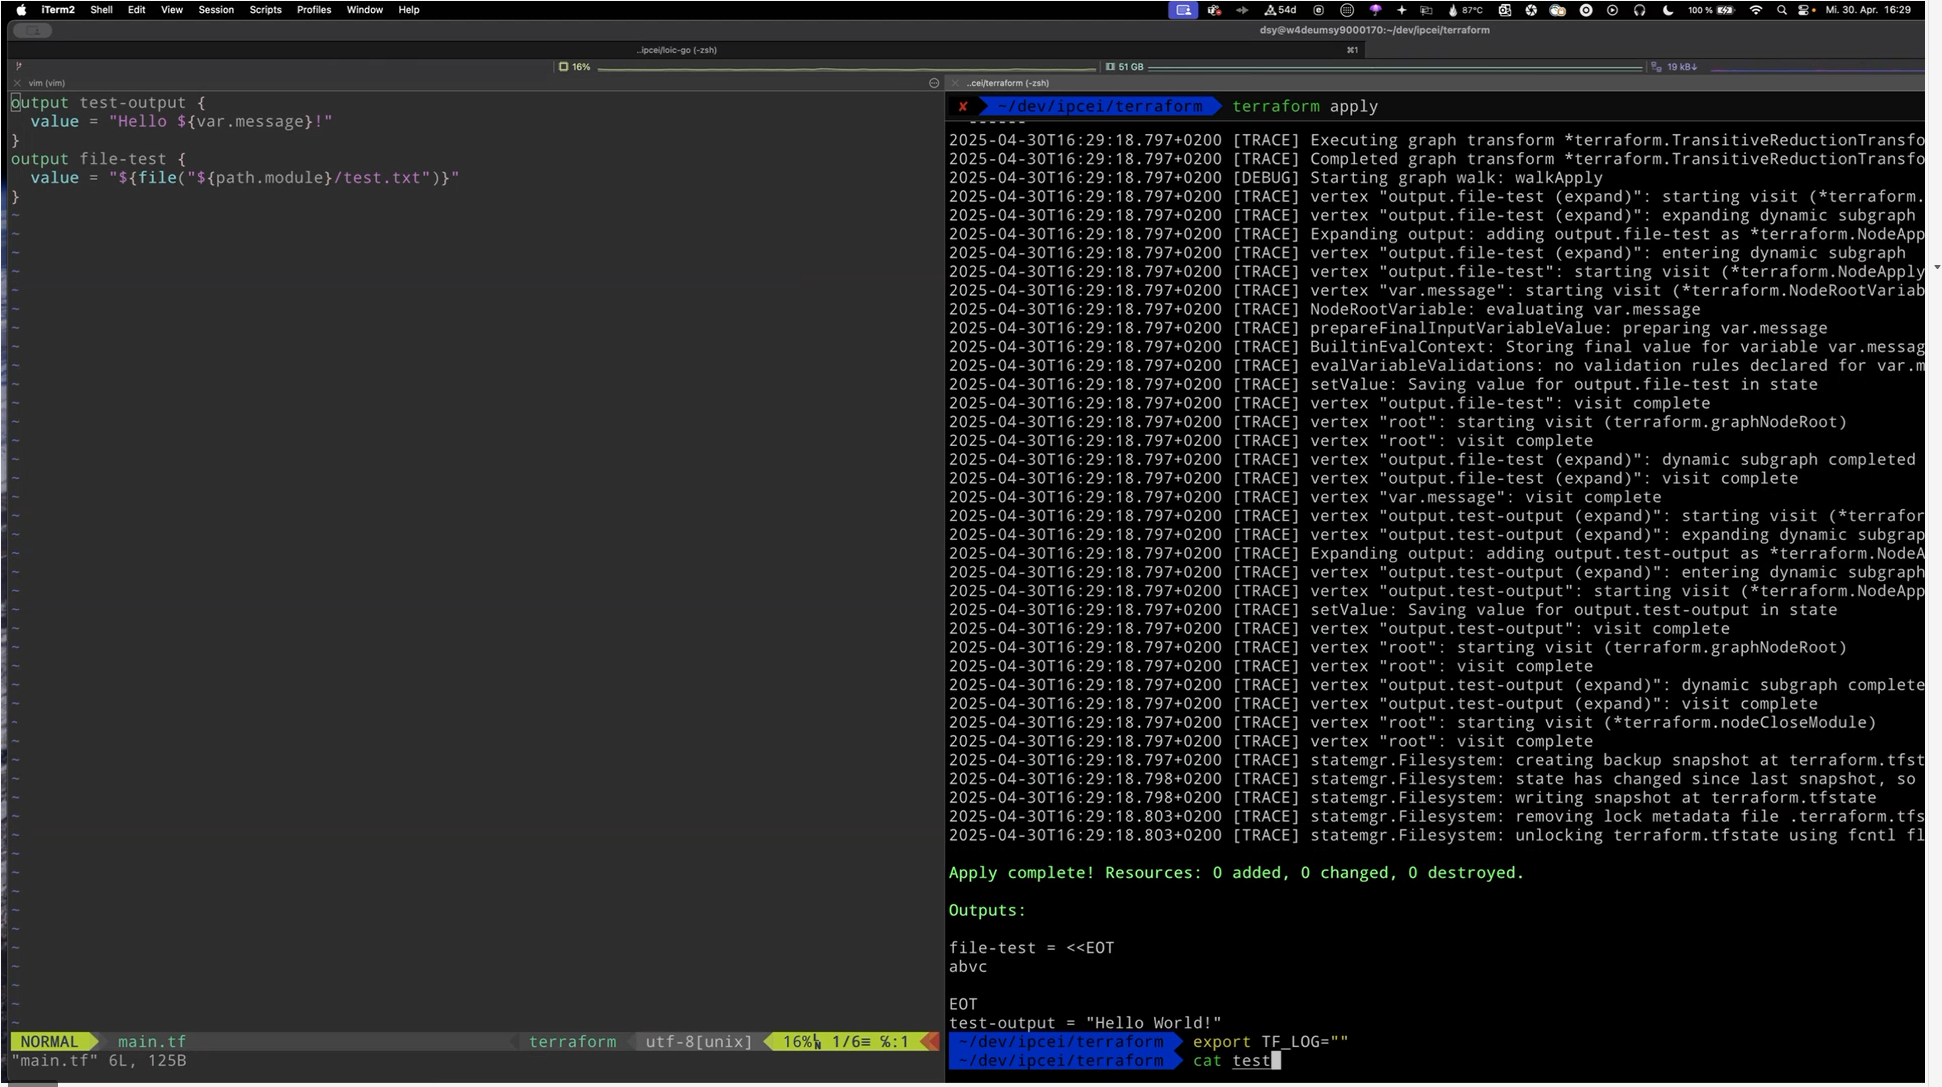
Task: Open the purple umbrella menu bar icon
Action: click(1375, 10)
